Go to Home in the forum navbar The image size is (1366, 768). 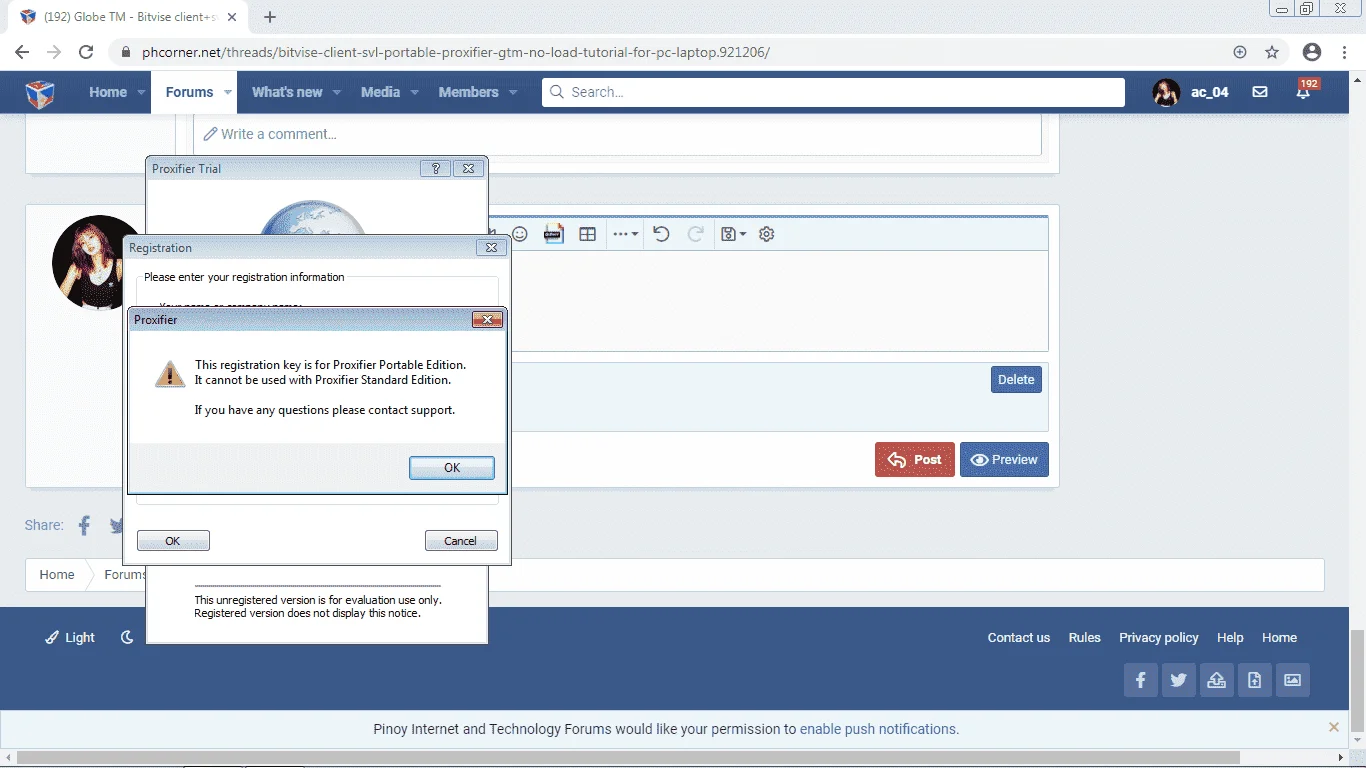(x=108, y=92)
